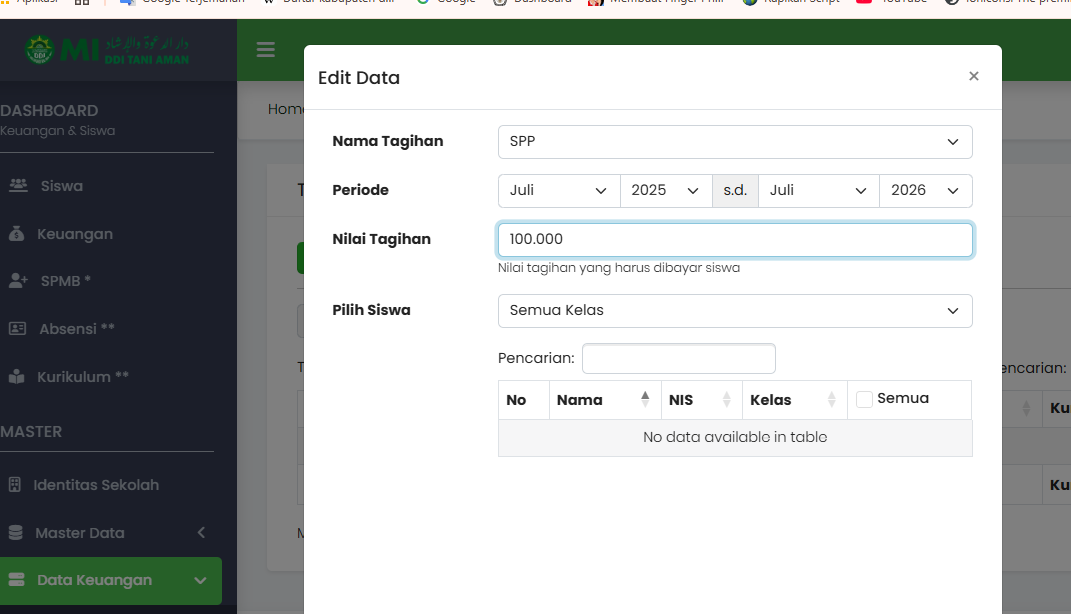The width and height of the screenshot is (1071, 614).
Task: Open the Semua Kelas class dropdown
Action: [734, 311]
